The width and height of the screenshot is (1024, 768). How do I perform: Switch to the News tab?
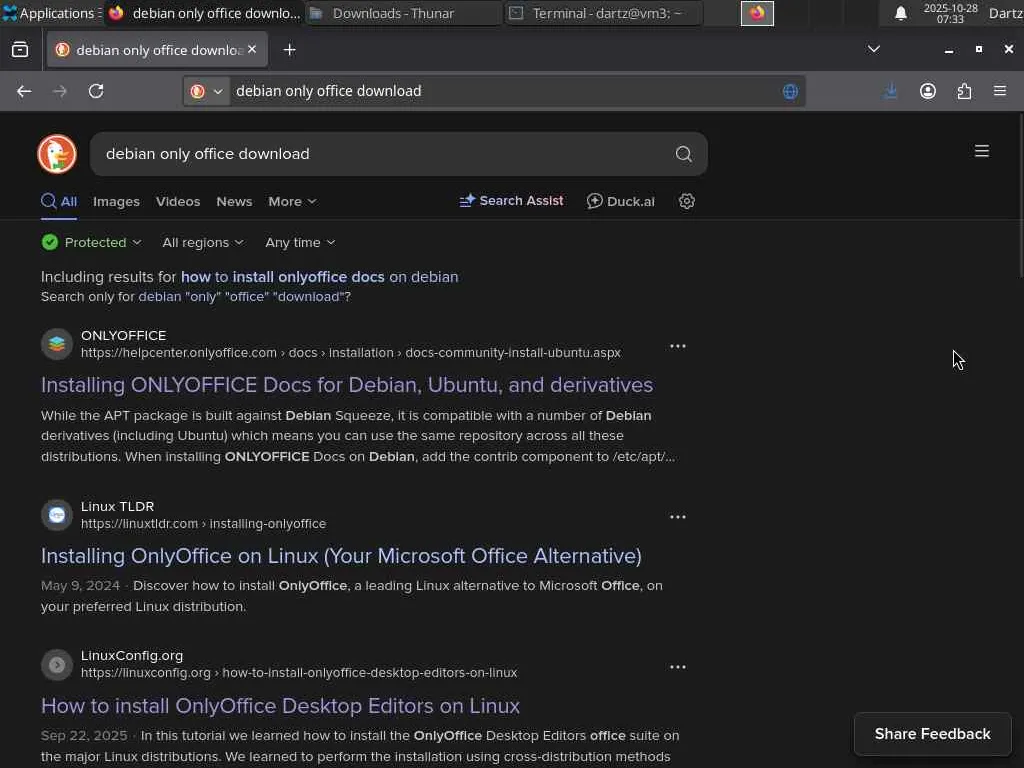(234, 202)
